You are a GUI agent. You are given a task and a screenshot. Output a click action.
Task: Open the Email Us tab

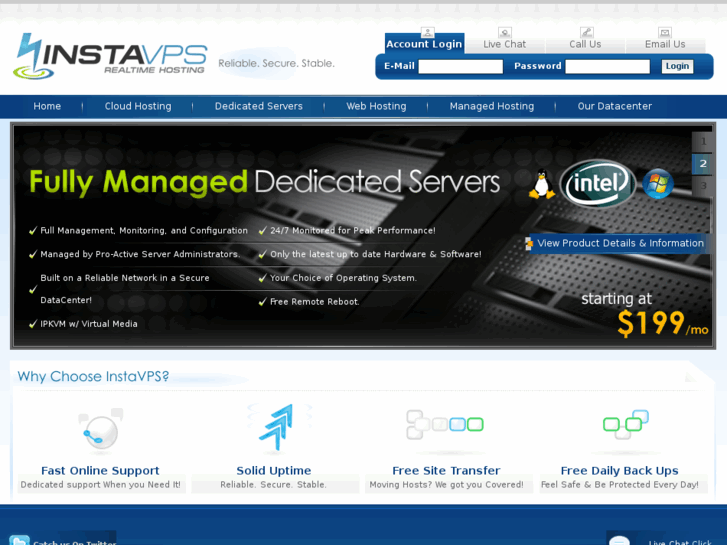click(x=665, y=44)
